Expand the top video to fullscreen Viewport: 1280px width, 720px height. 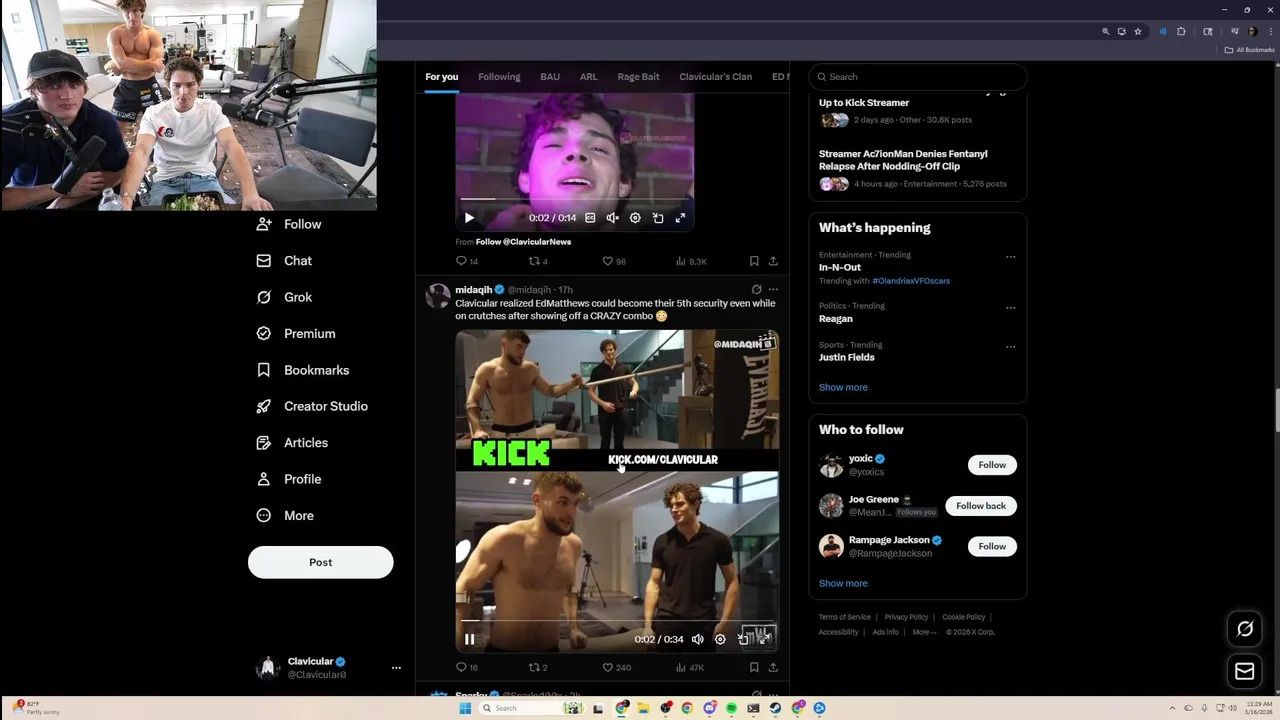680,218
